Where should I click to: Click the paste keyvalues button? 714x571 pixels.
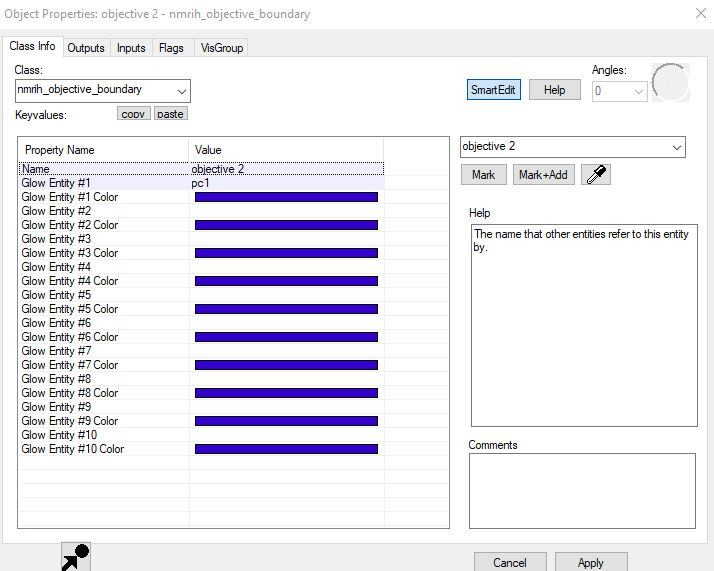[170, 113]
